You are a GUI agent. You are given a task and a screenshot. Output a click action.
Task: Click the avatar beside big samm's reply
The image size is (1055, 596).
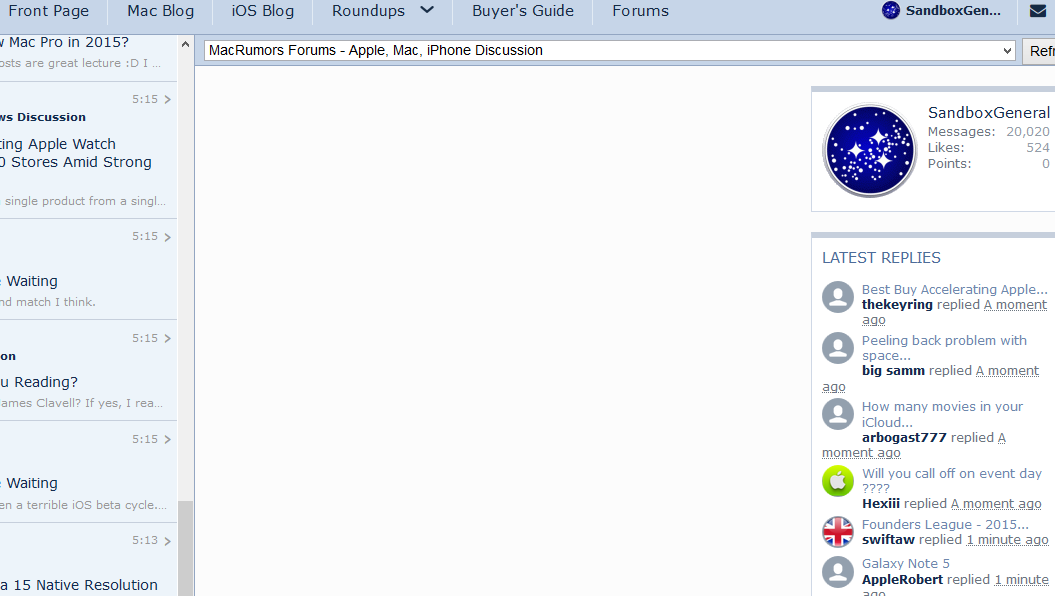click(838, 348)
